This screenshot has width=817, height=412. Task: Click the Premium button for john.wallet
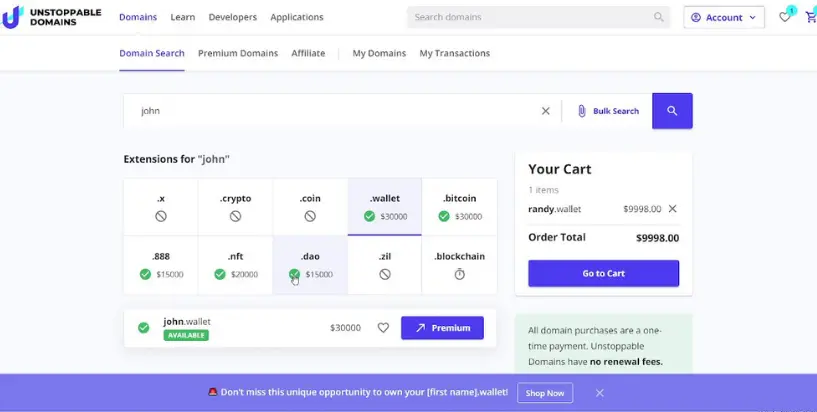[442, 328]
